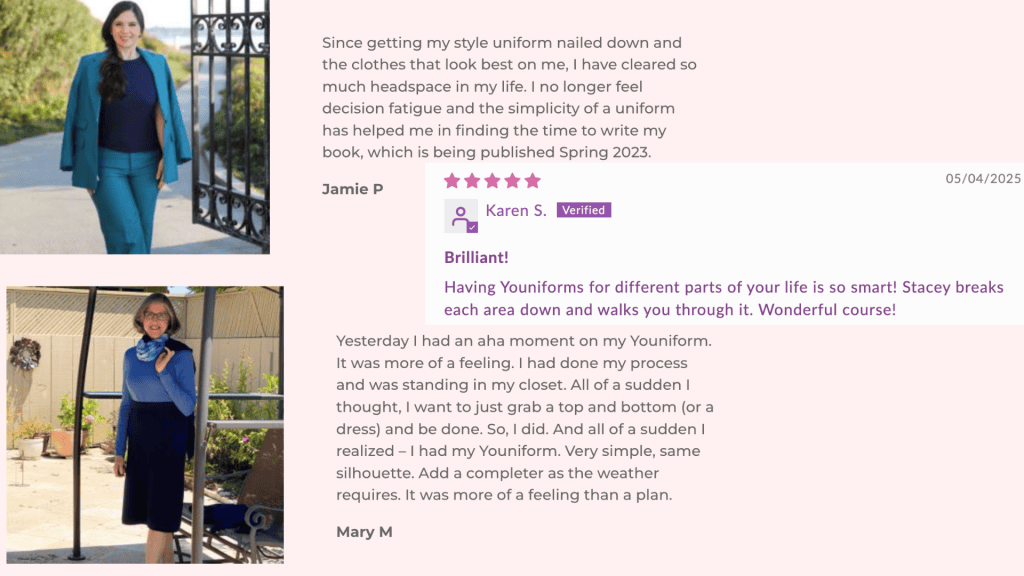Image resolution: width=1024 pixels, height=576 pixels.
Task: Open the photo of woman with blue scarf
Action: (x=144, y=424)
